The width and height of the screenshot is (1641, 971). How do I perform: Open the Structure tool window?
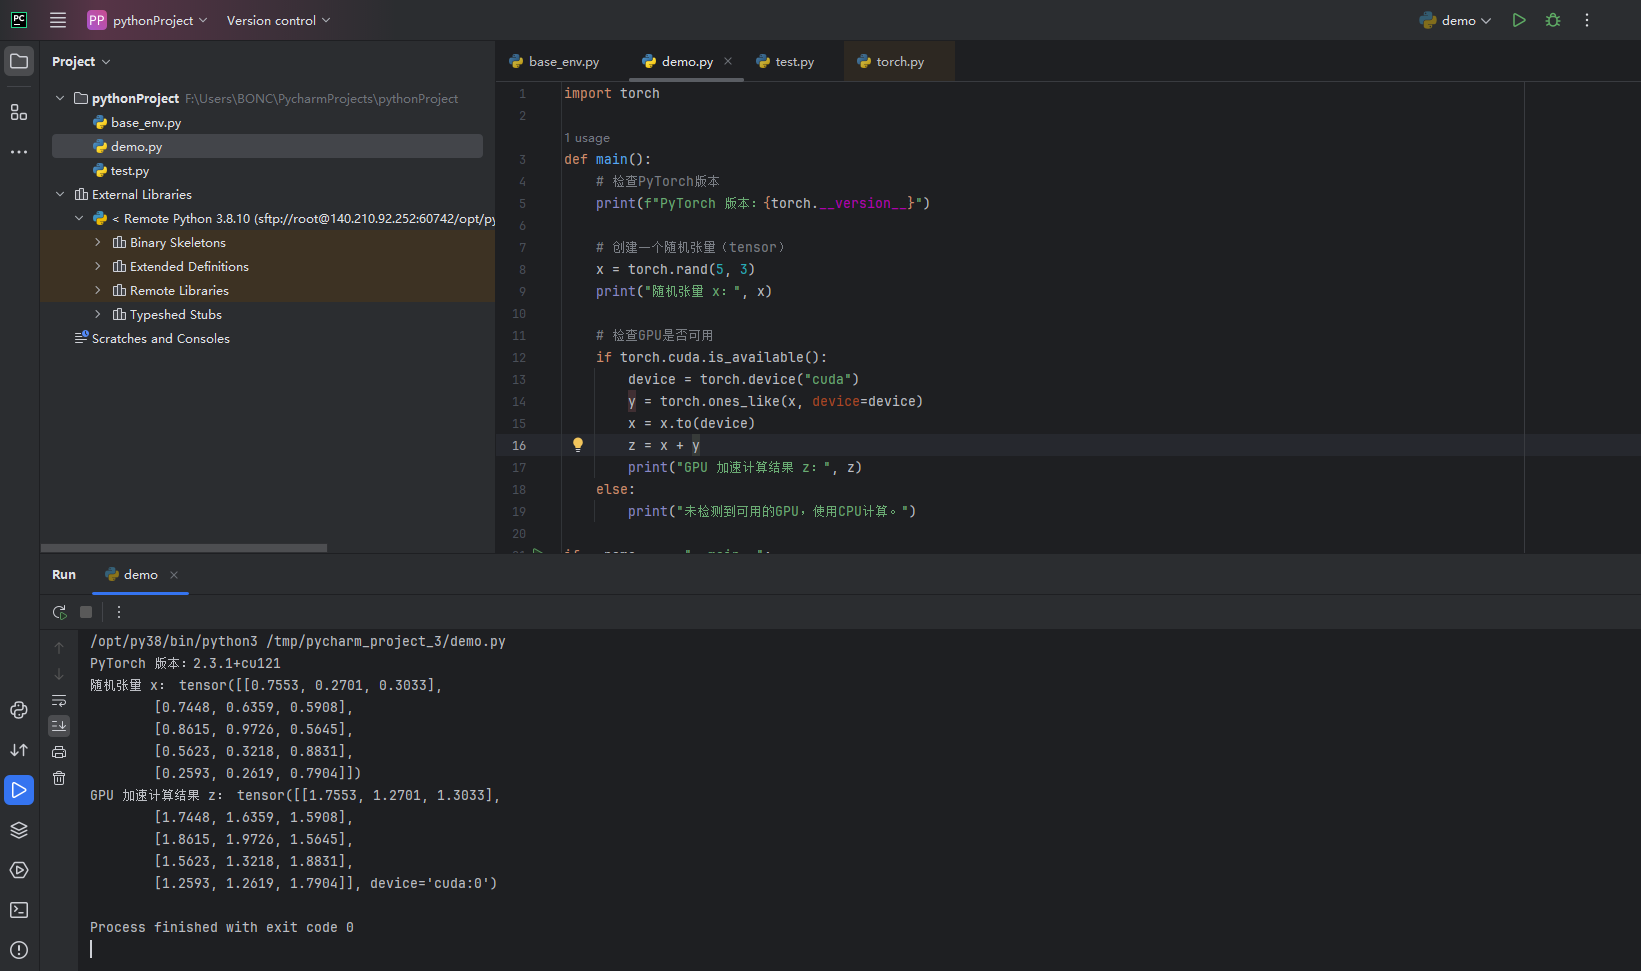pyautogui.click(x=19, y=112)
